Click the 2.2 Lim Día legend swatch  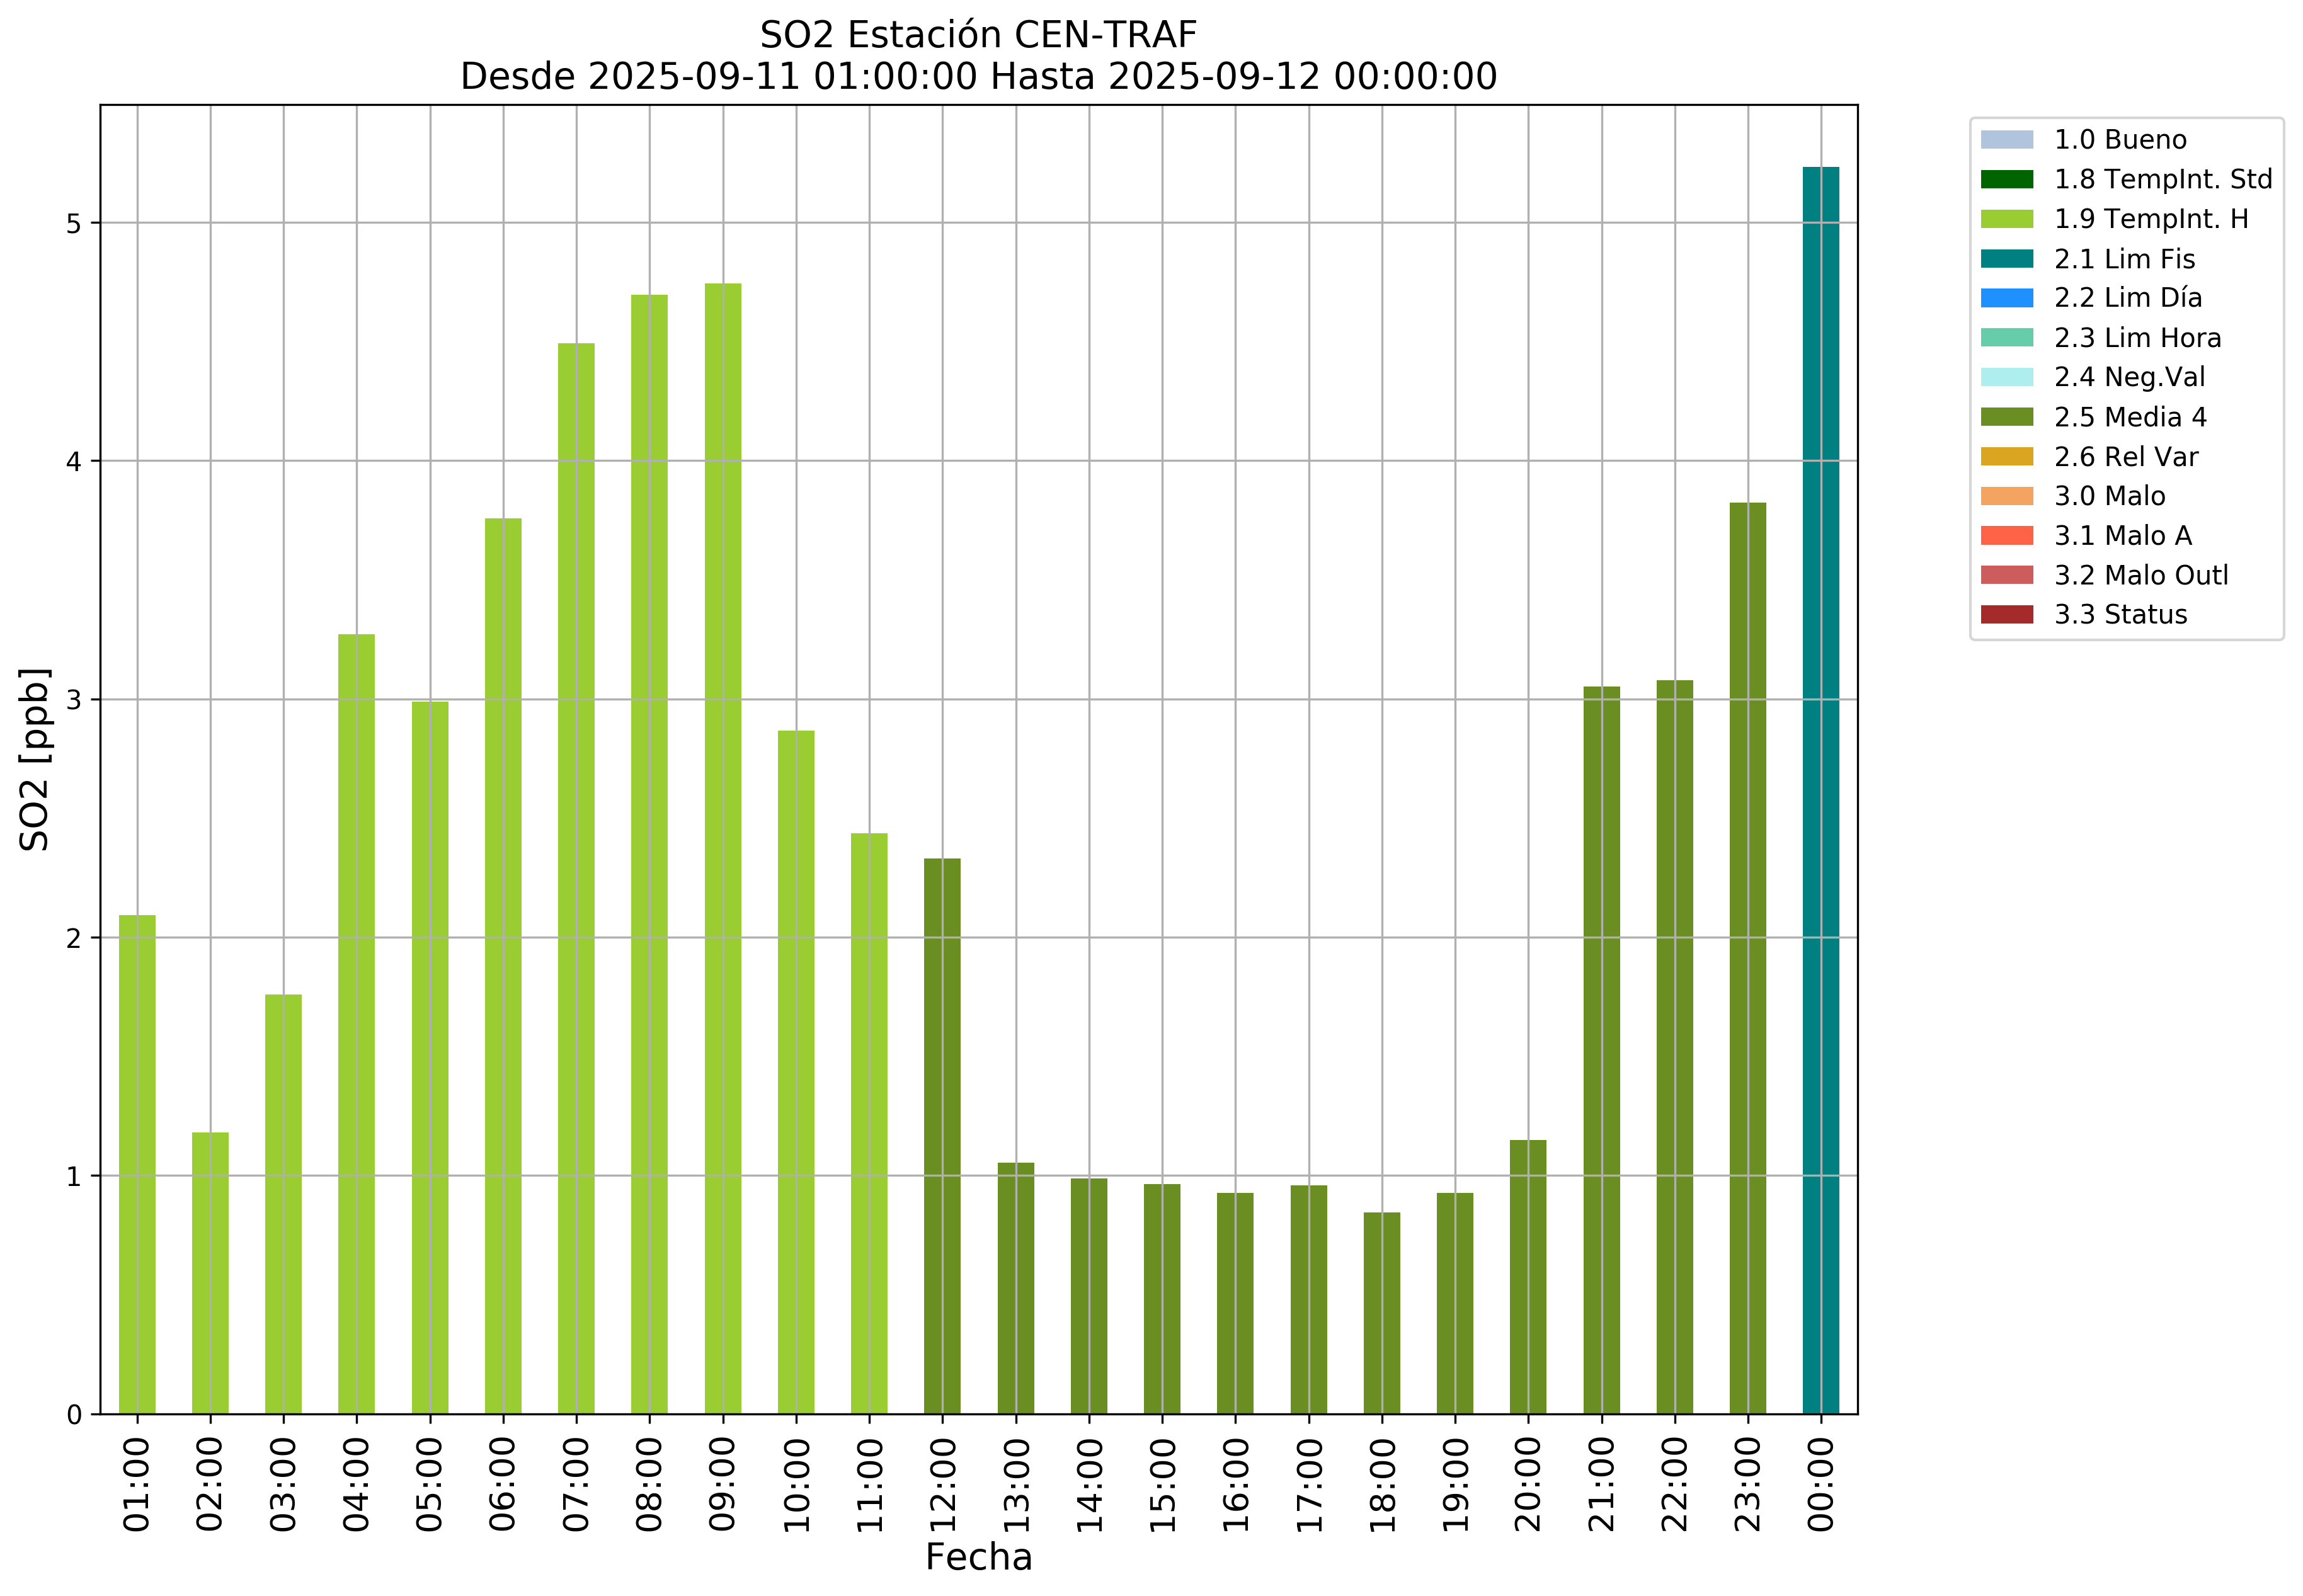(x=2006, y=298)
